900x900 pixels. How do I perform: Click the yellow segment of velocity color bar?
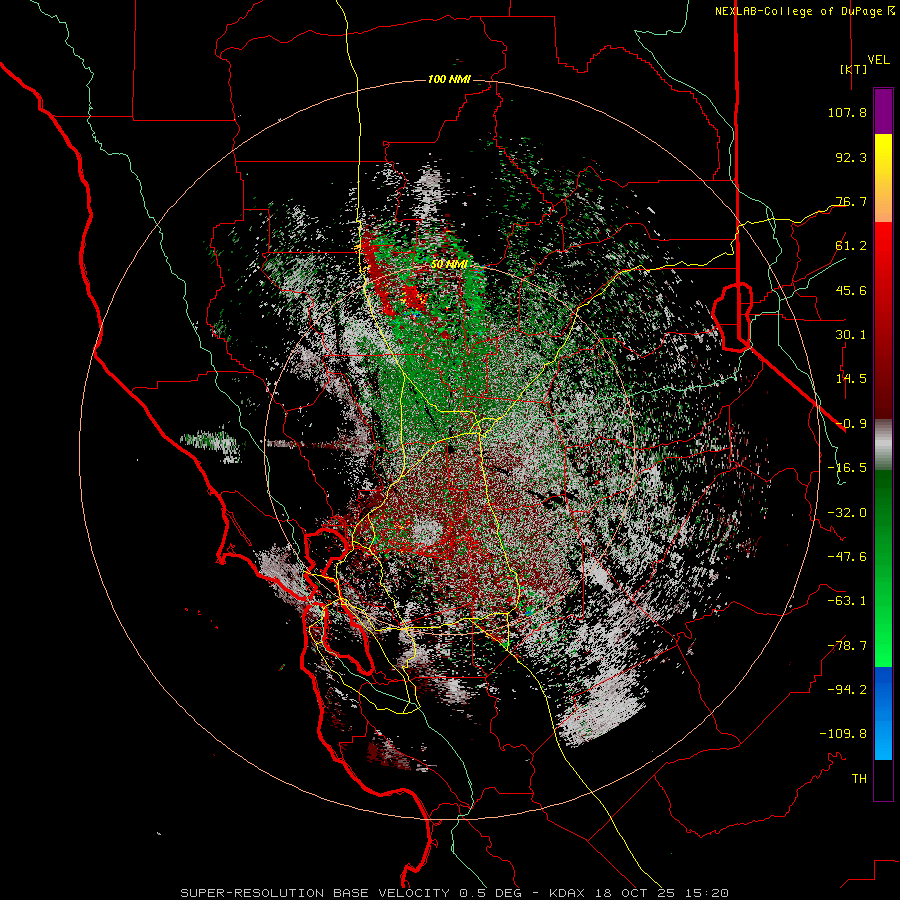coord(883,156)
